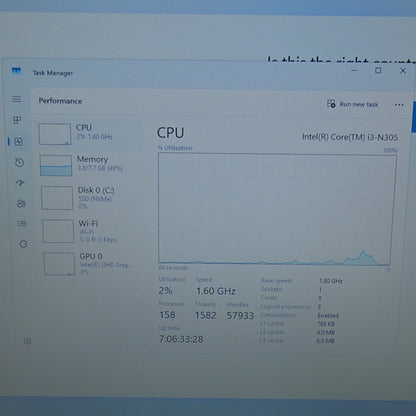Click the Task Manager title bar icon
Screen dimensions: 416x416
pos(16,71)
